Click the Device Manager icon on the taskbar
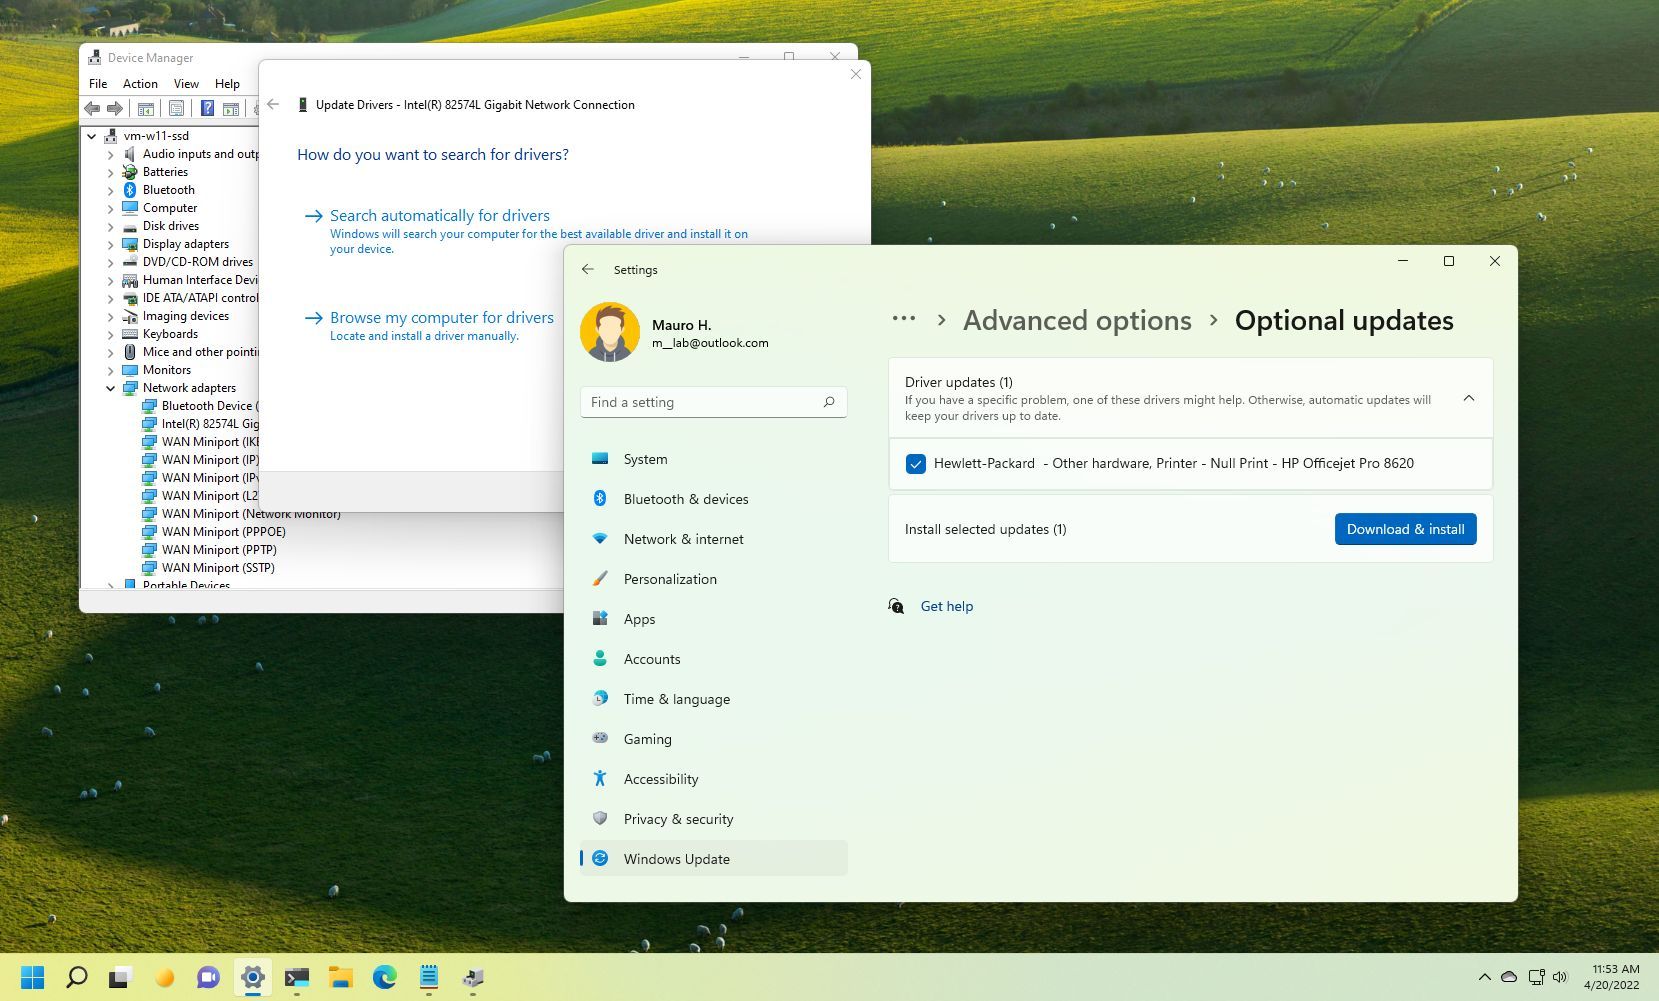Image resolution: width=1659 pixels, height=1001 pixels. point(472,977)
